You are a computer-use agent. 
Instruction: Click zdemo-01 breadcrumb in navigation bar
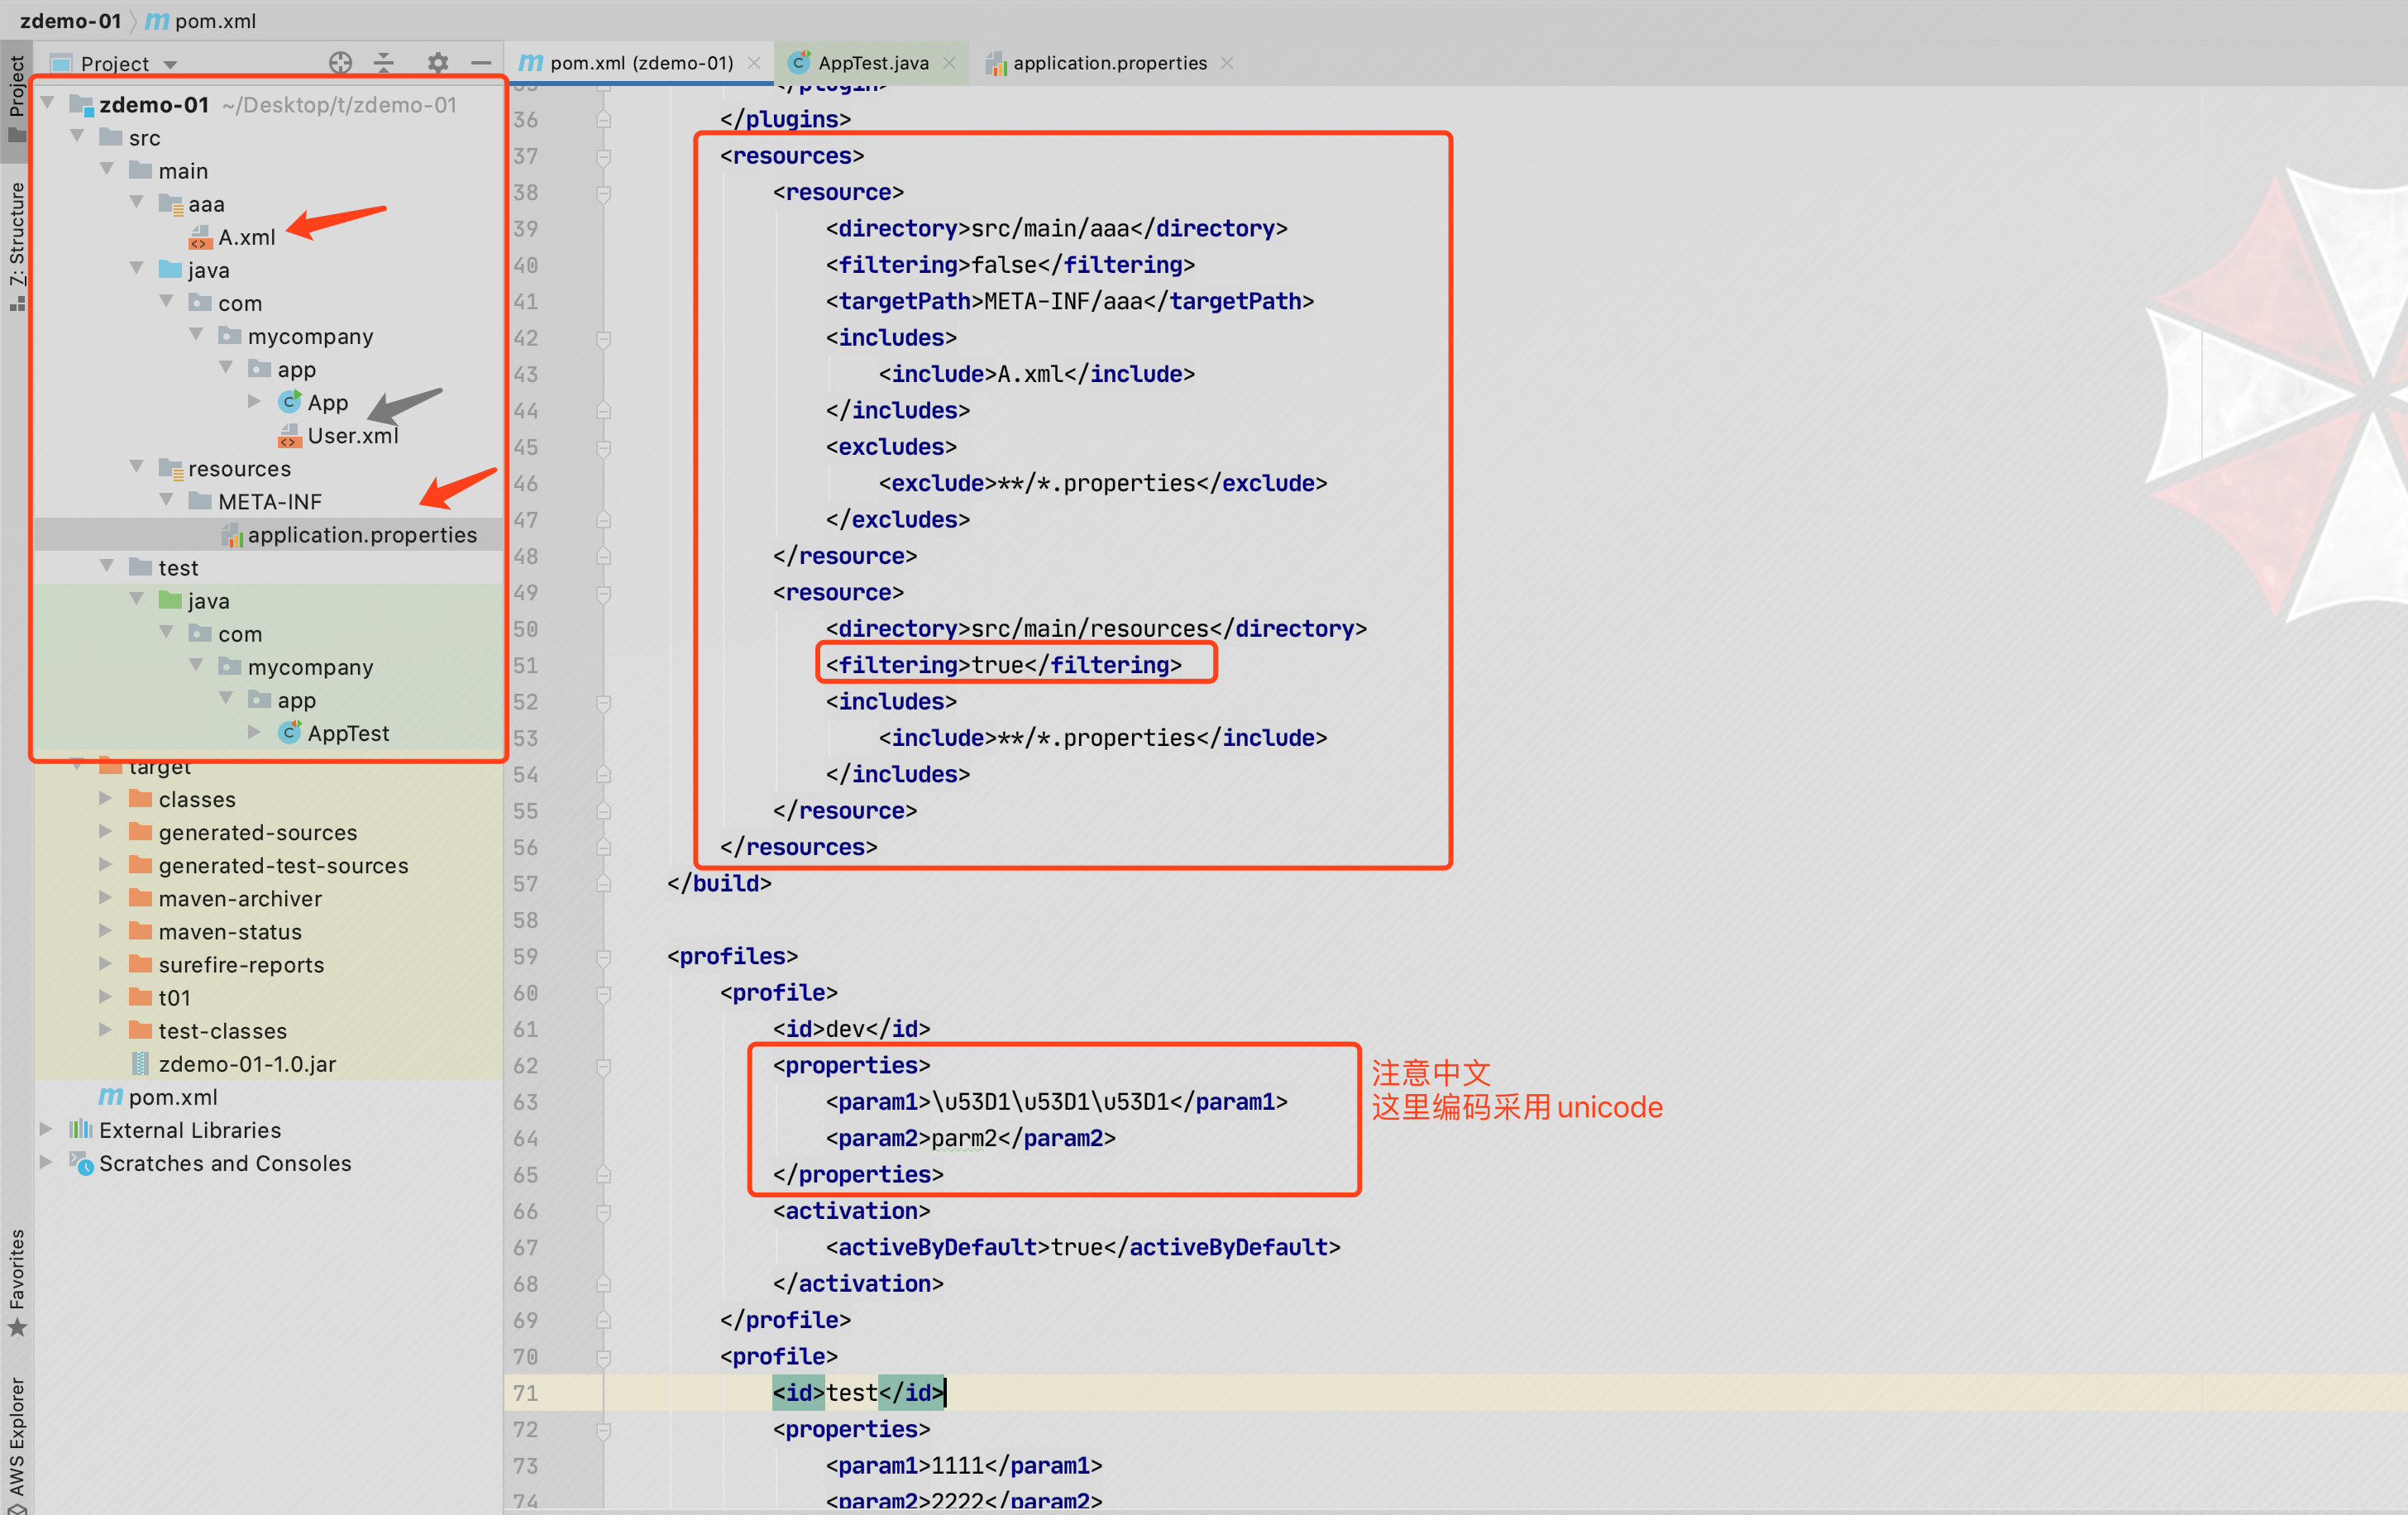point(70,20)
